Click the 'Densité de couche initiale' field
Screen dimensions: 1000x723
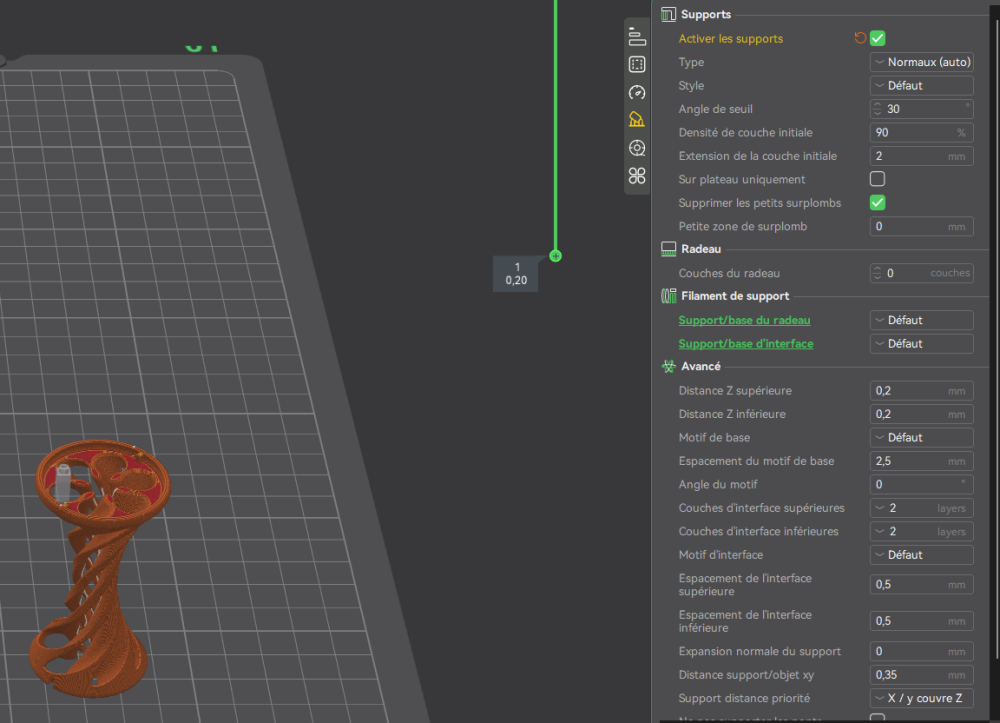pyautogui.click(x=922, y=133)
